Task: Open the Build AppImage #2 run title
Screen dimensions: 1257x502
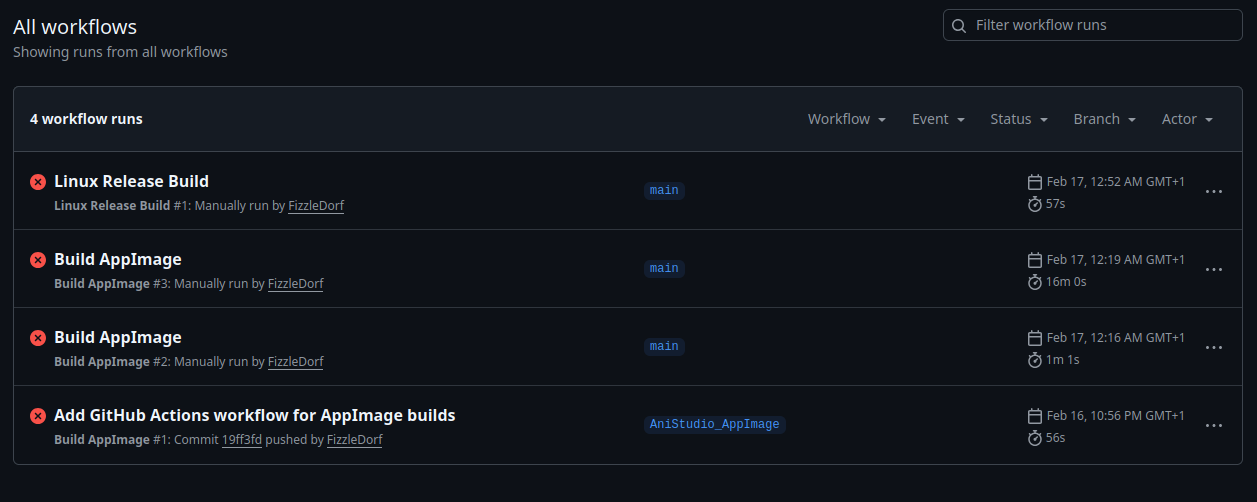Action: click(118, 337)
